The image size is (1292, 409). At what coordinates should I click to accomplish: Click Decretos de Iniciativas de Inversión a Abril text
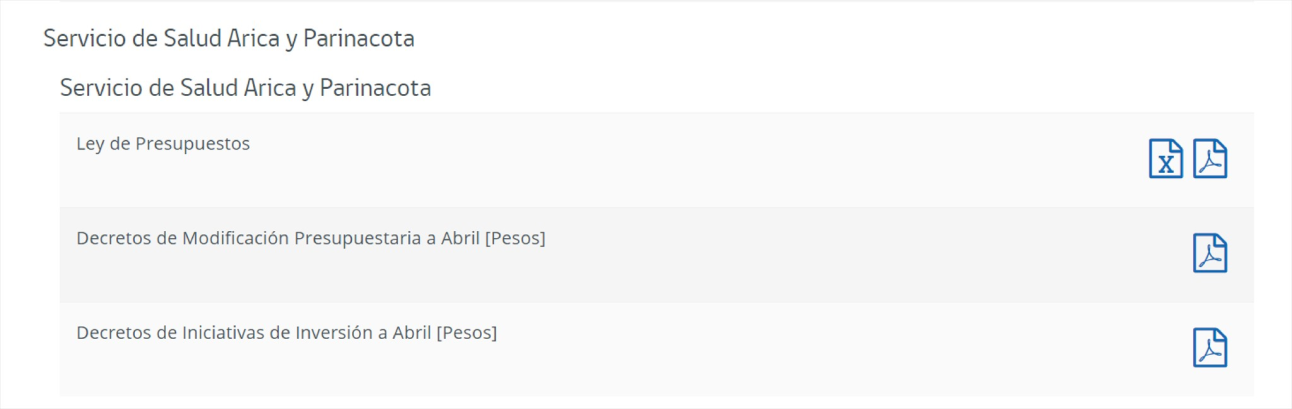click(x=254, y=332)
